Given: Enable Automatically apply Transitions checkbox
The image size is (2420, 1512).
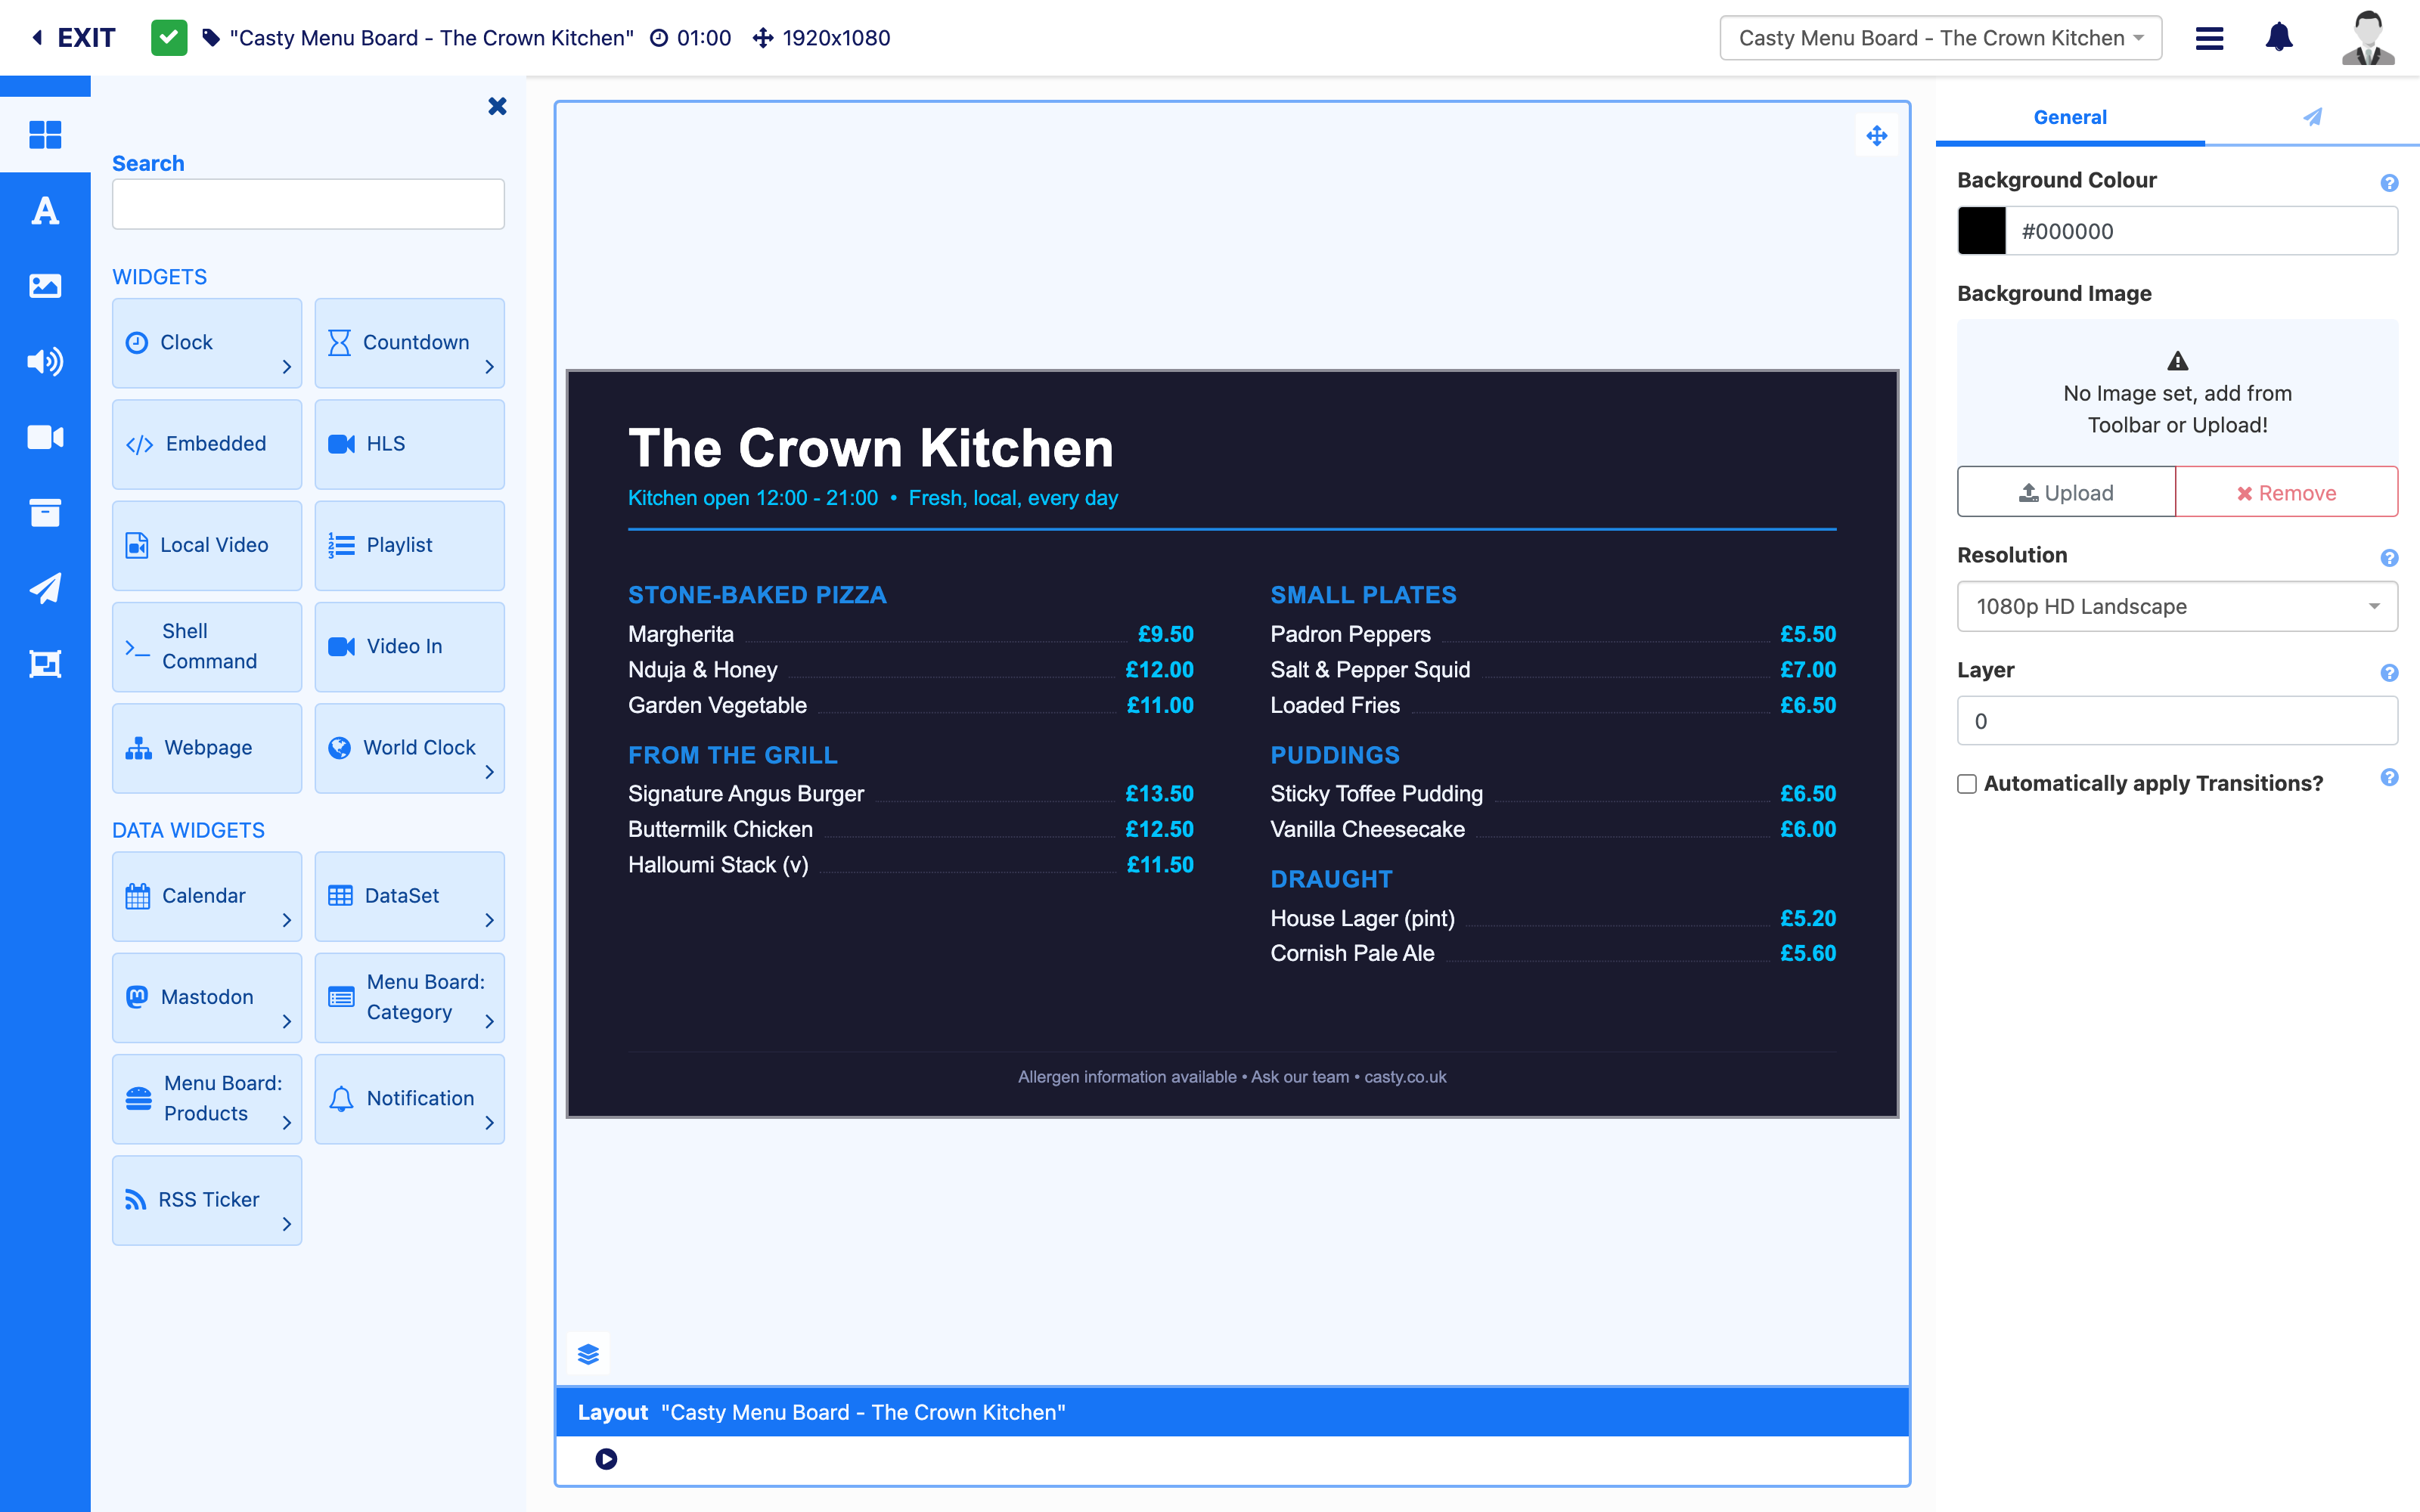Looking at the screenshot, I should tap(1967, 784).
